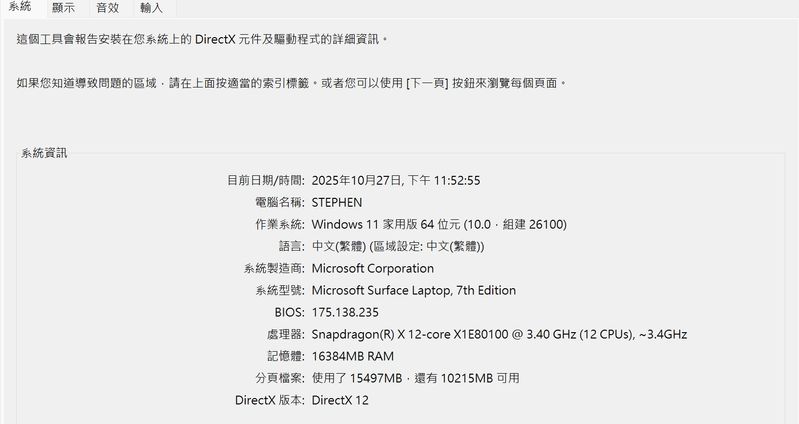Click the Surface Laptop system model value
Screen dimensions: 799x424
tap(414, 290)
